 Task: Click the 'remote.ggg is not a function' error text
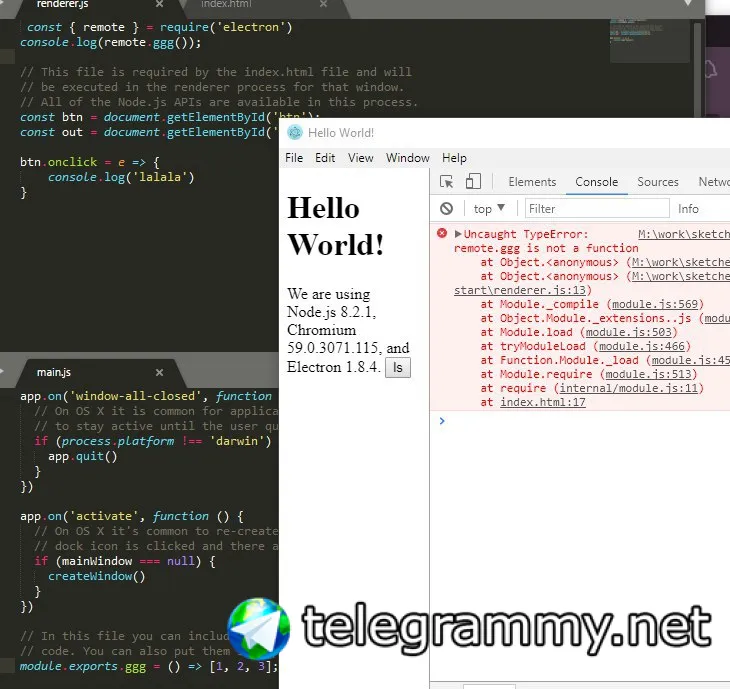pyautogui.click(x=546, y=248)
